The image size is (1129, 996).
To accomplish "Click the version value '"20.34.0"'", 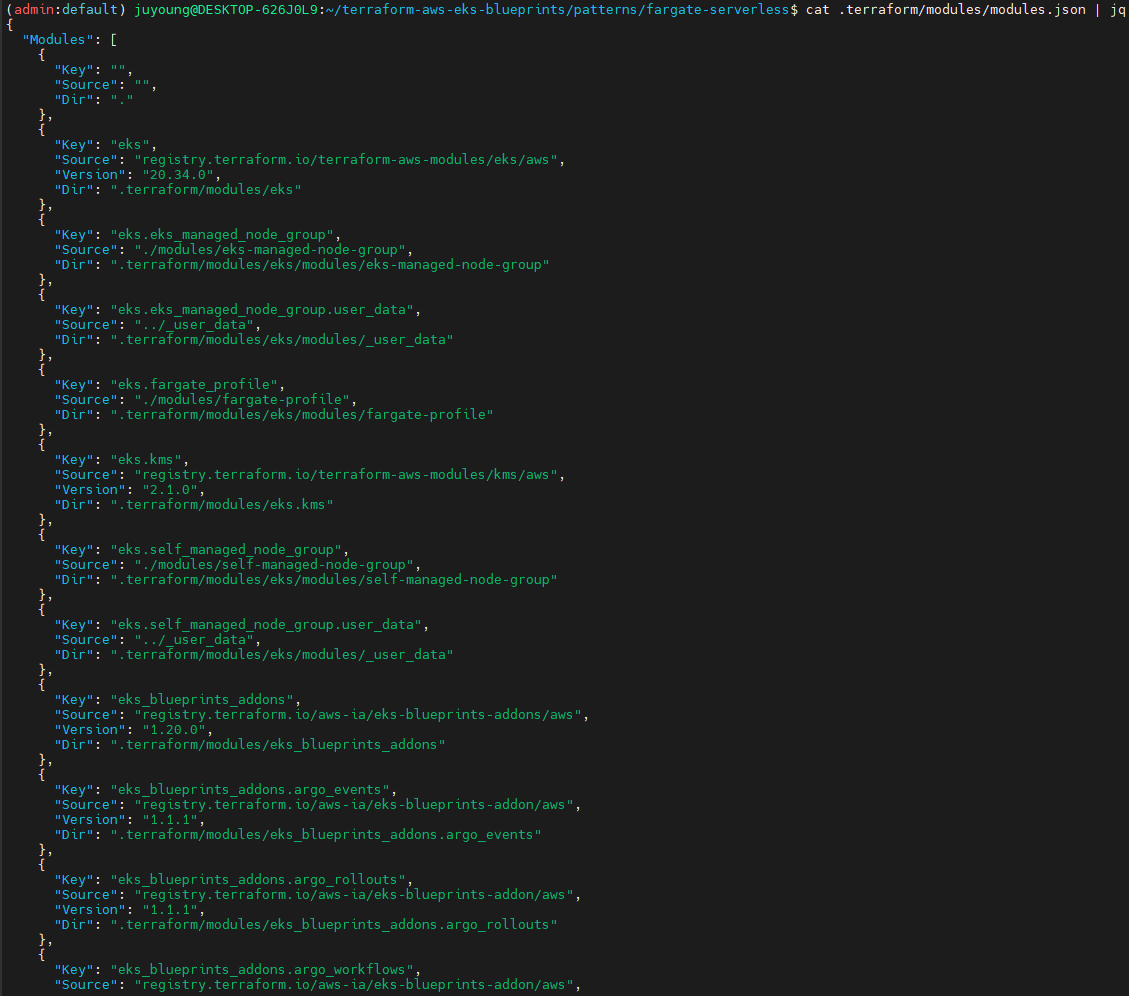I will 178,175.
